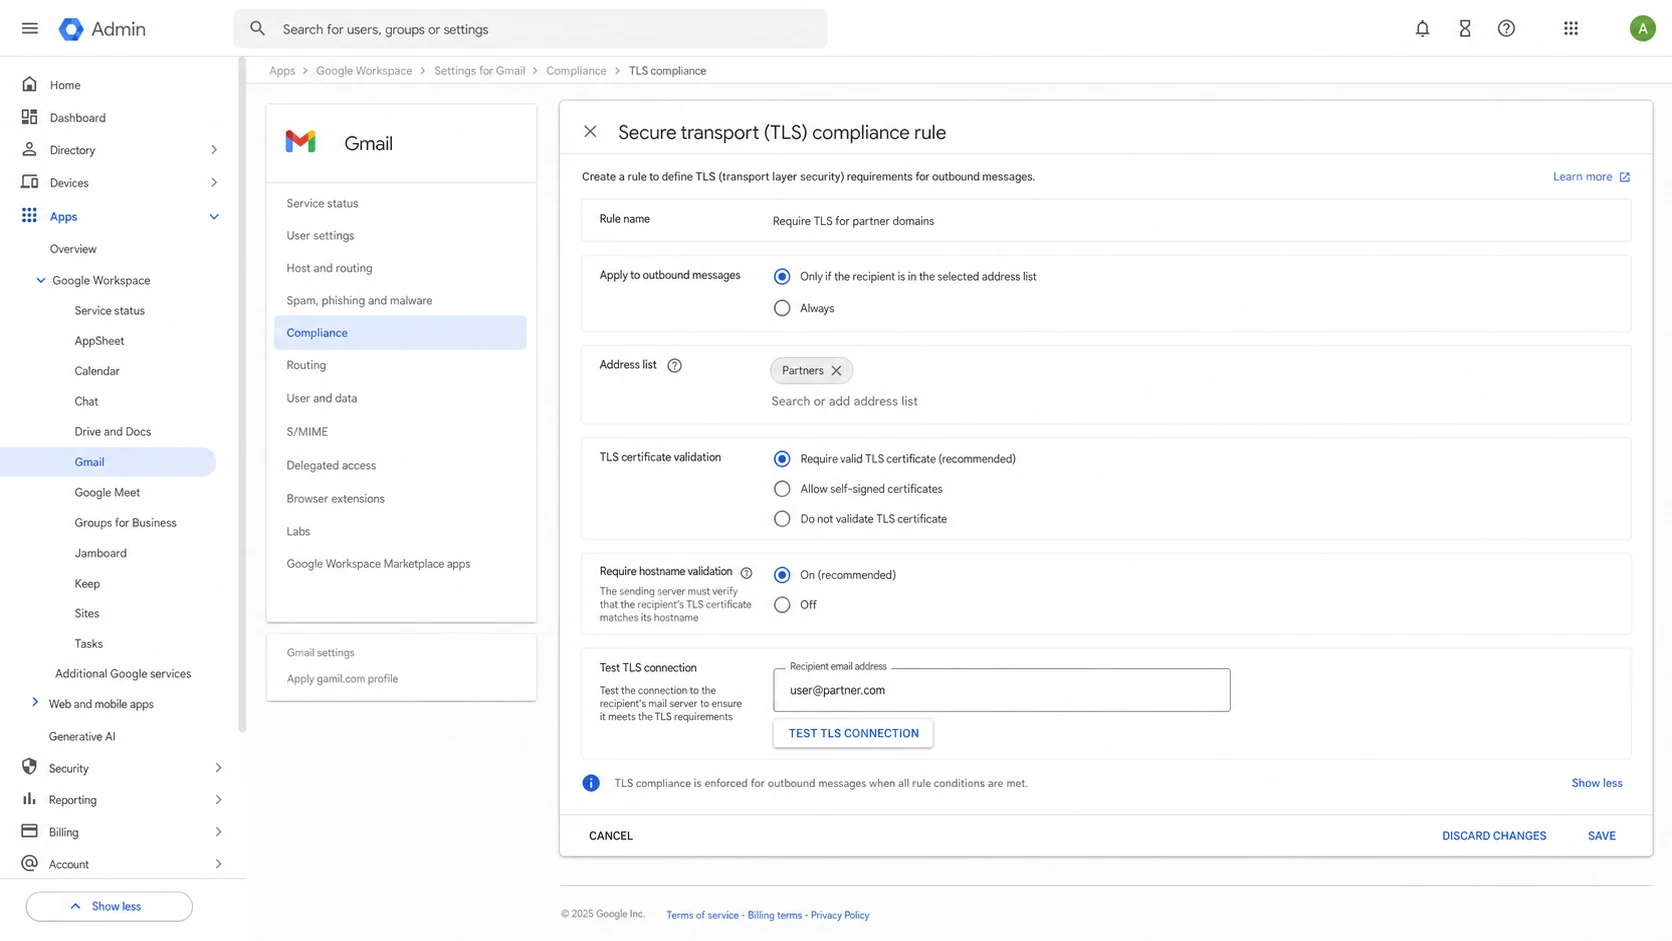The image size is (1672, 941).
Task: Open the Google apps grid
Action: pyautogui.click(x=1571, y=29)
